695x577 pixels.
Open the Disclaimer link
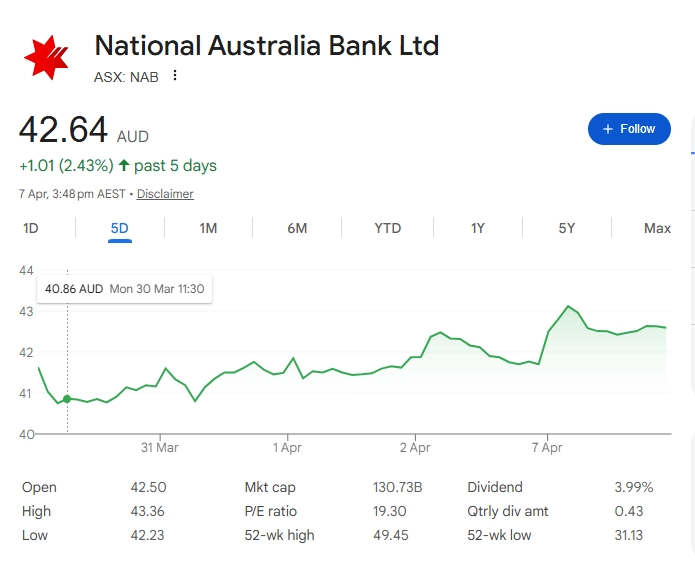165,194
